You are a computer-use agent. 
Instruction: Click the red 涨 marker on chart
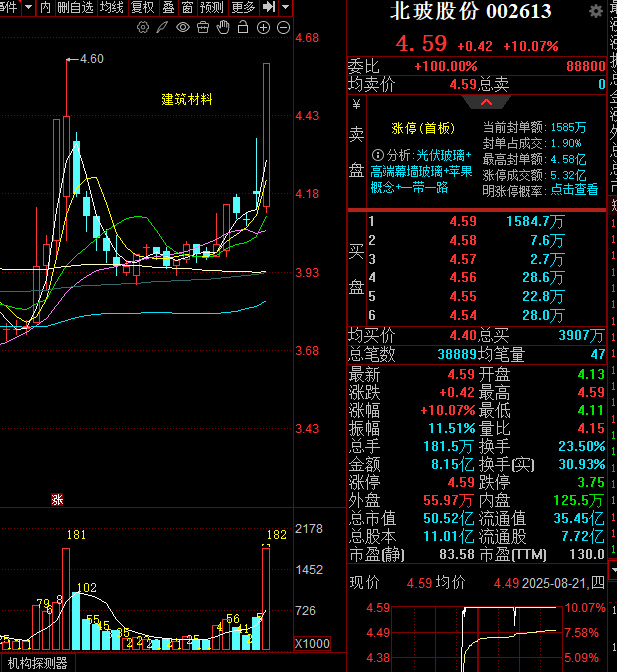tap(57, 500)
